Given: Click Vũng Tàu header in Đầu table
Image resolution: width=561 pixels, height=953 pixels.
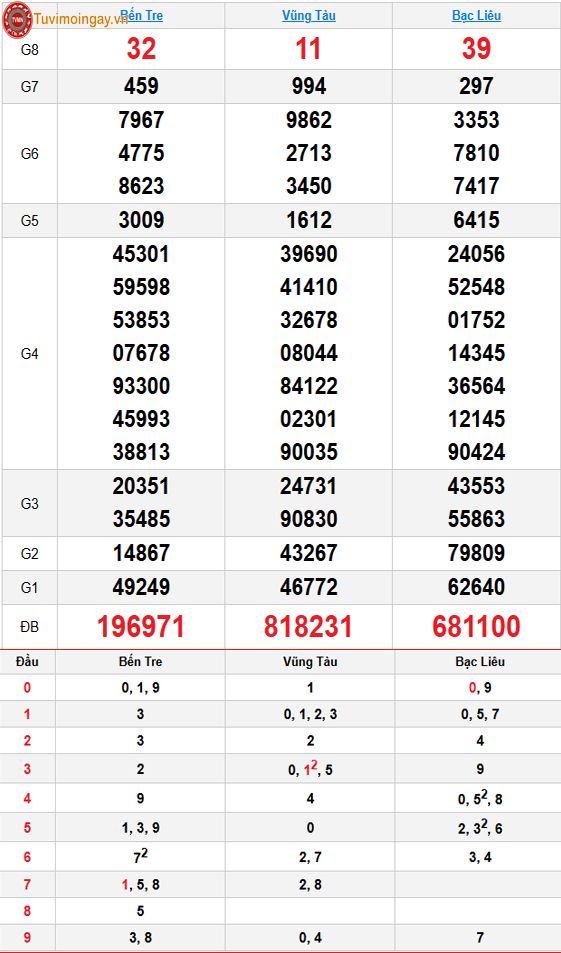Looking at the screenshot, I should (x=310, y=661).
